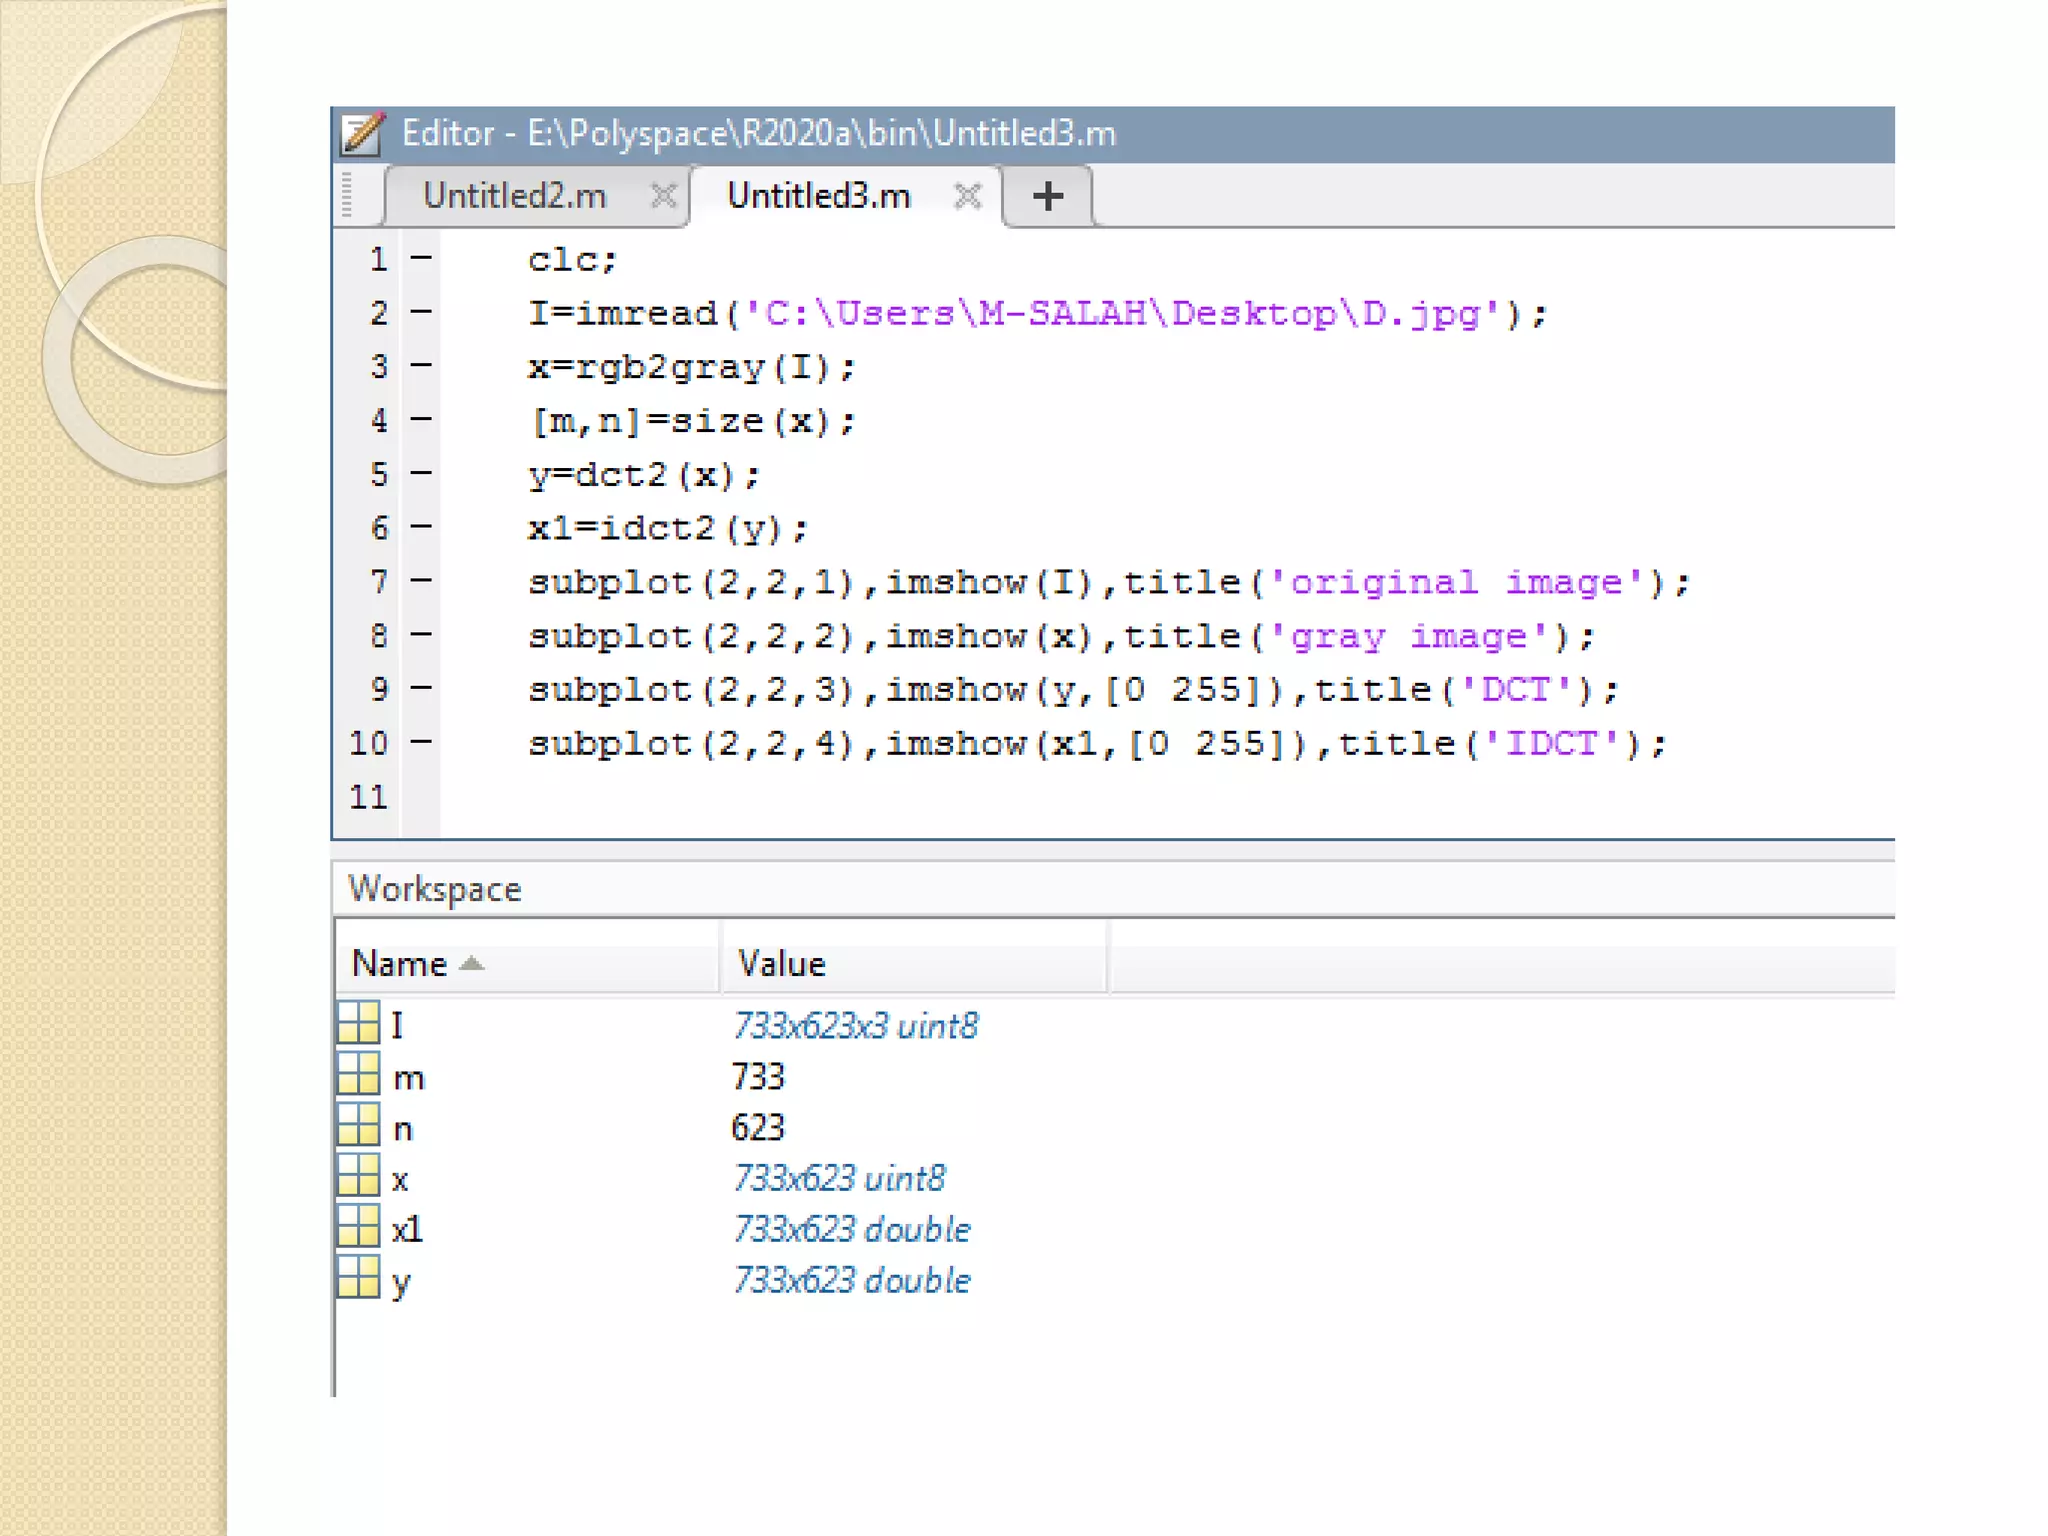2048x1536 pixels.
Task: Close the Untitled2.m tab
Action: click(x=663, y=195)
